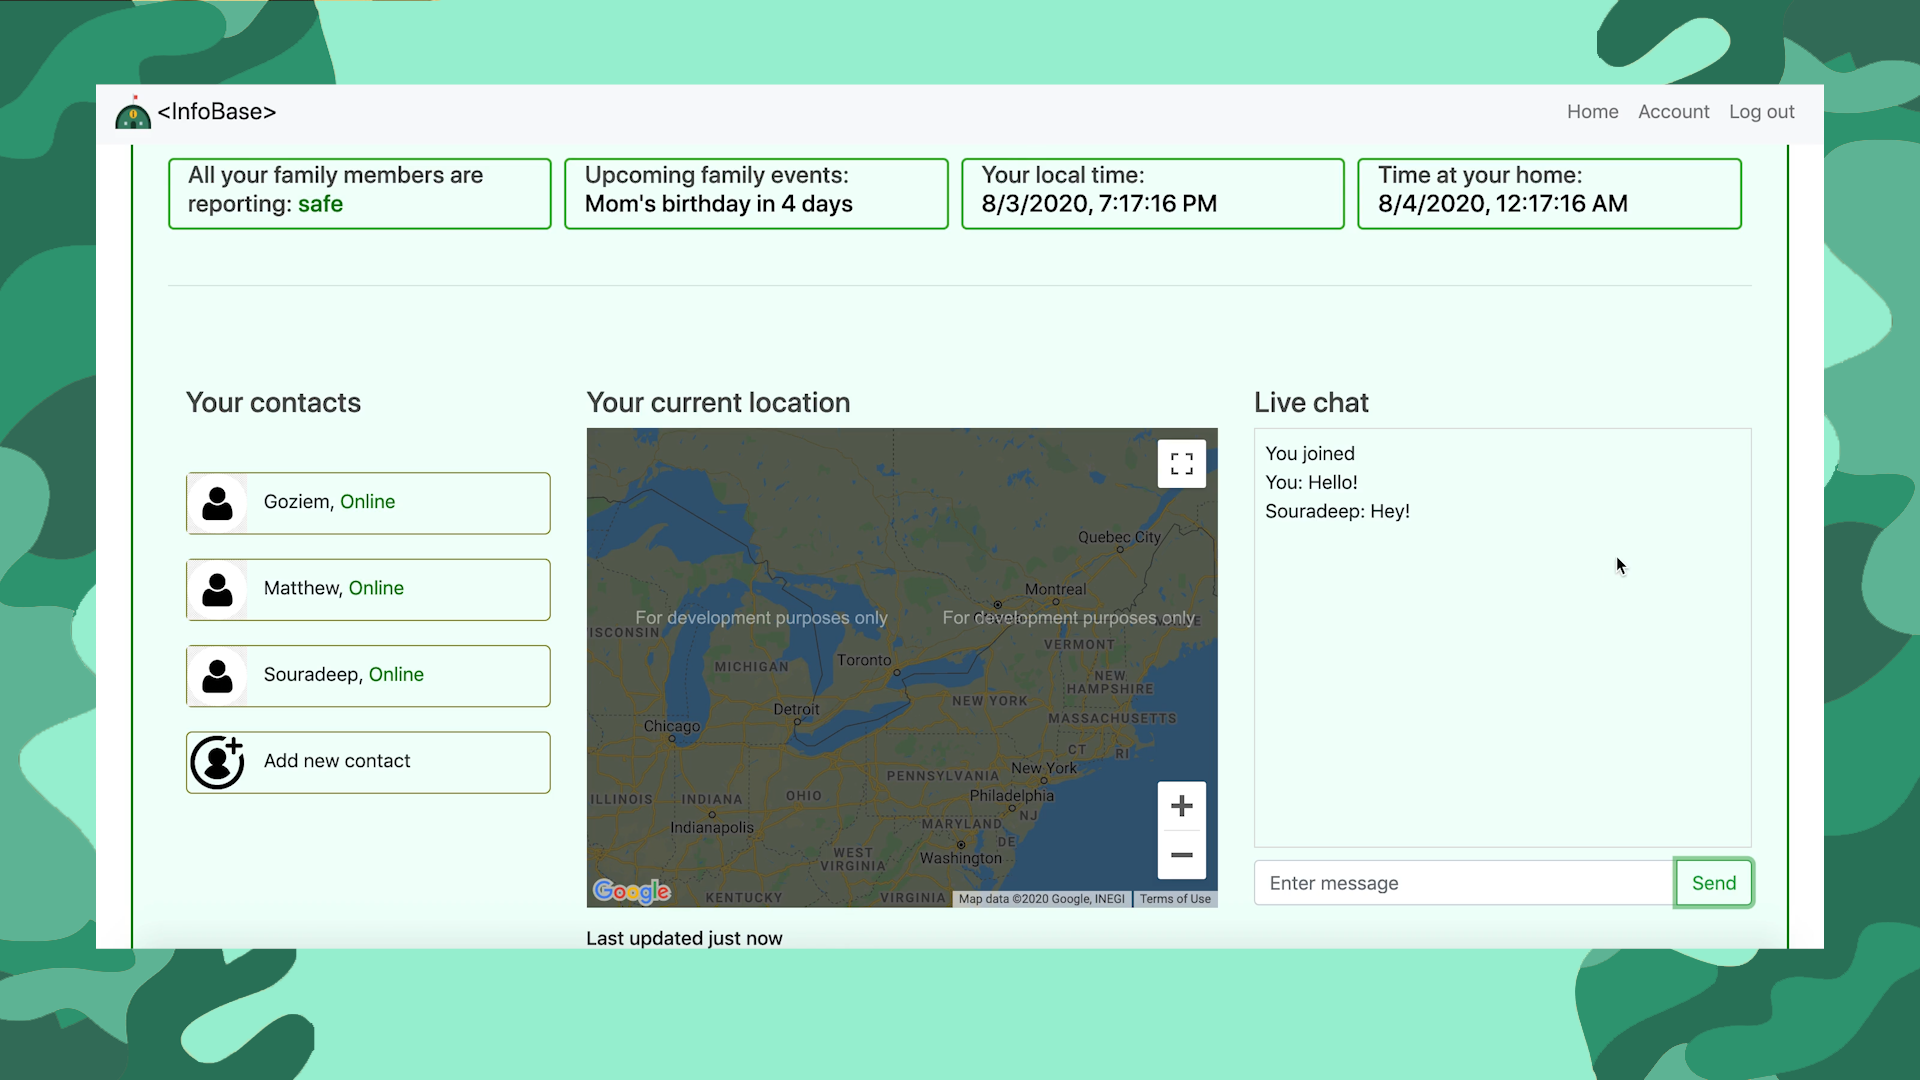Select the Add new contact card
This screenshot has width=1920, height=1080.
tap(368, 762)
